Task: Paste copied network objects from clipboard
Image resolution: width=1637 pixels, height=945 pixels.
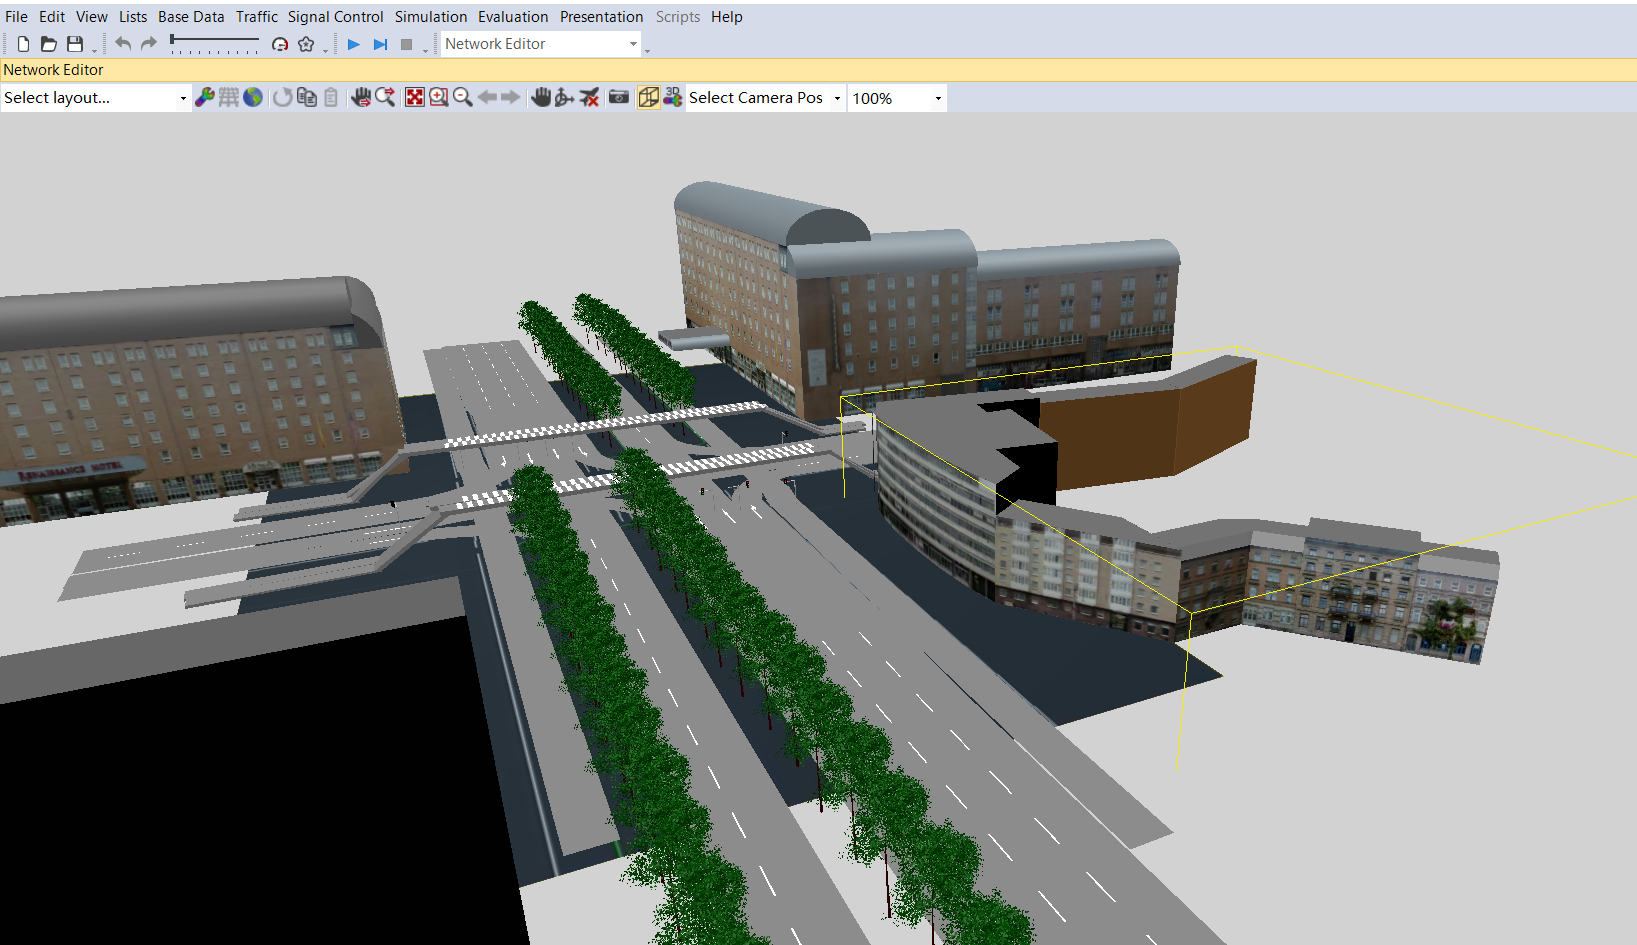Action: (x=331, y=97)
